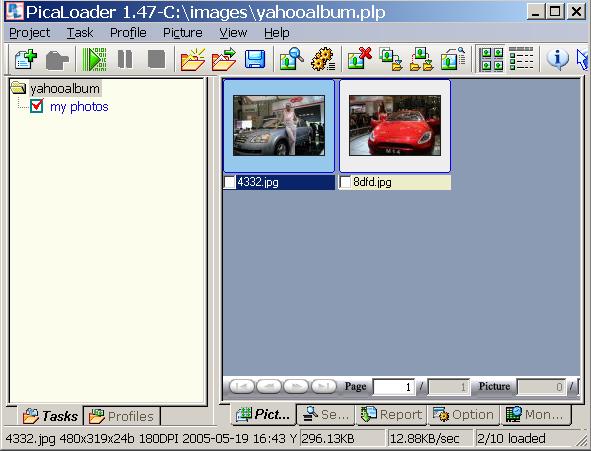The image size is (591, 451).
Task: Click the PicaLoader title bar app icon
Action: click(x=14, y=11)
